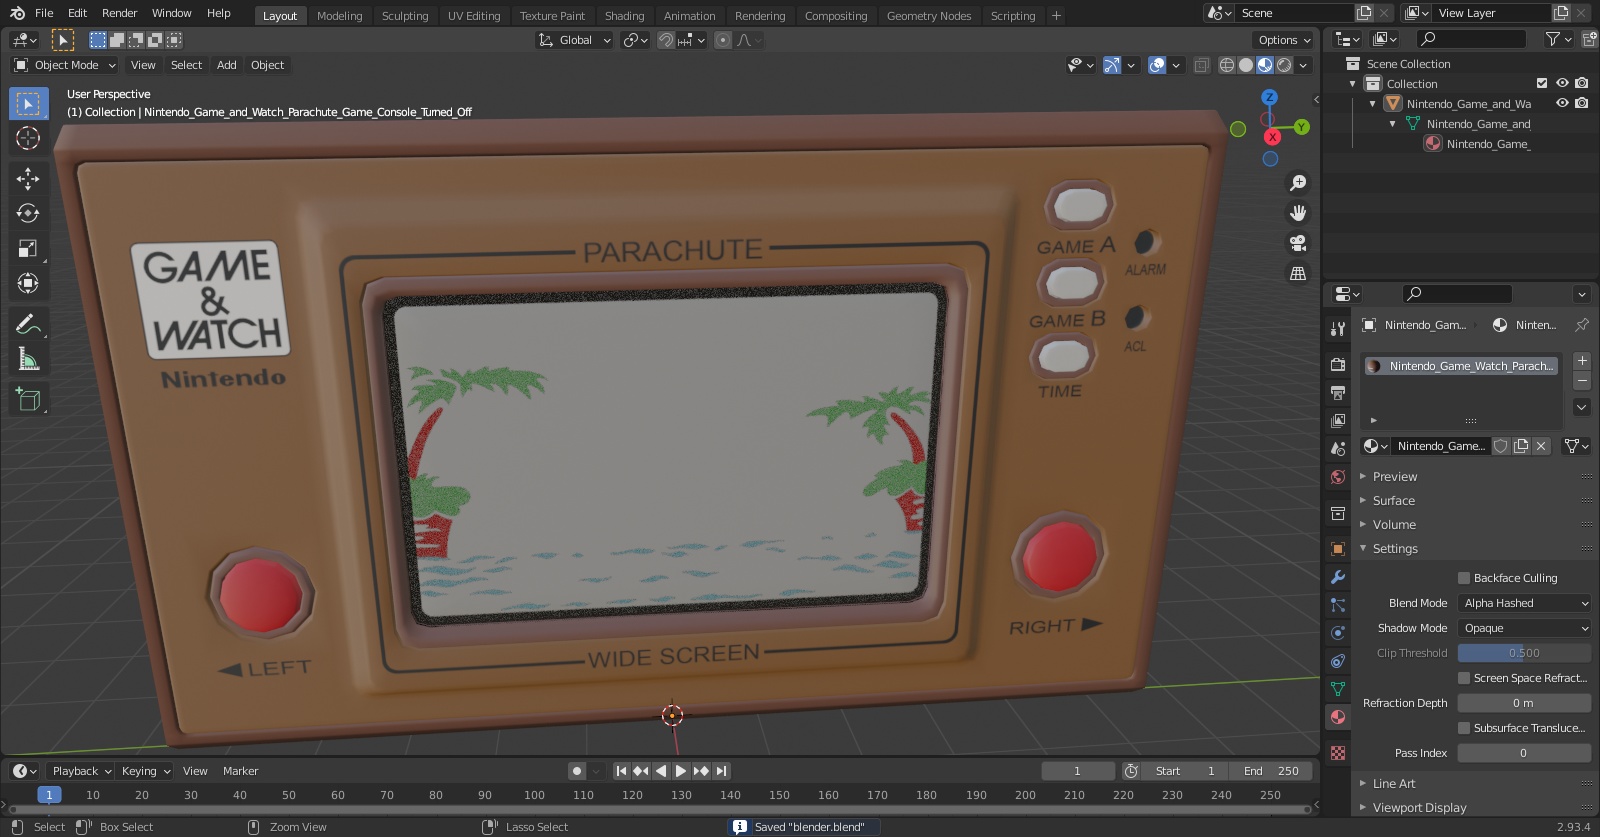Toggle proportional editing in header
The width and height of the screenshot is (1600, 837).
723,40
